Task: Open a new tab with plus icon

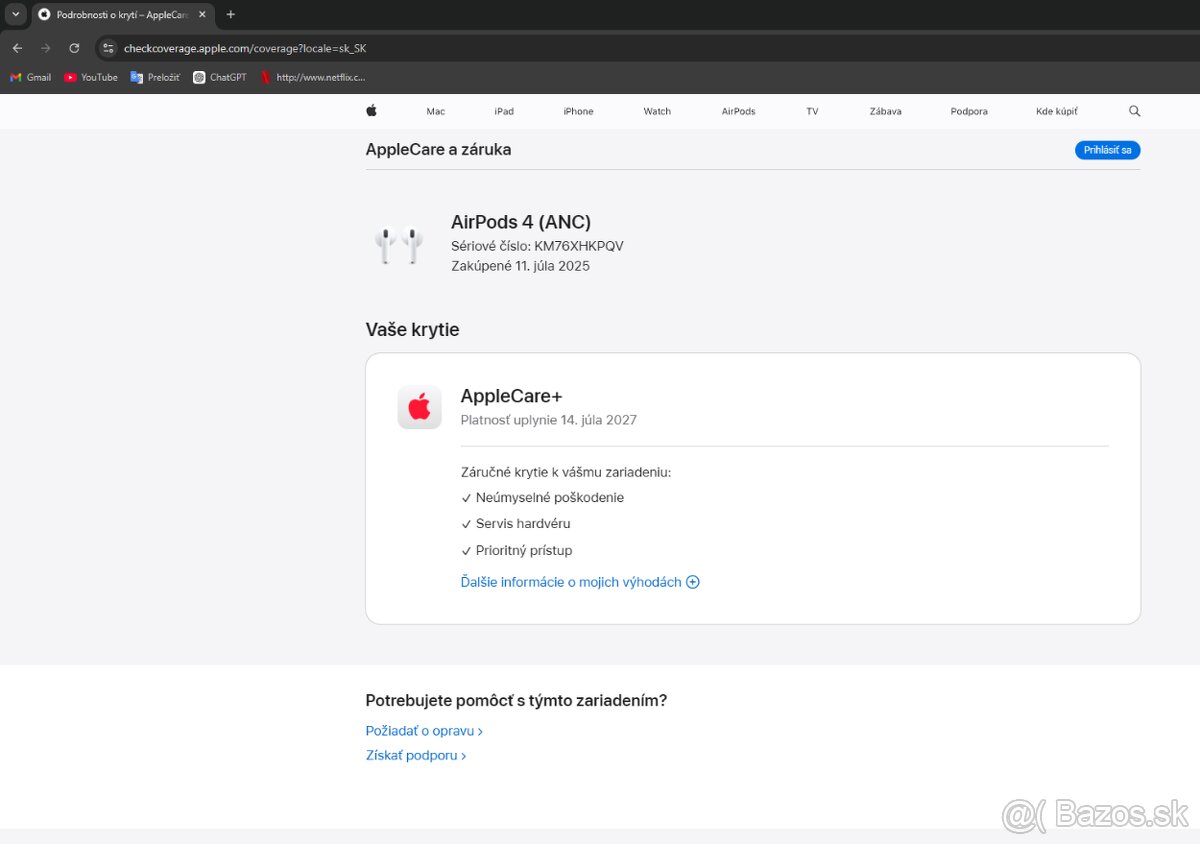Action: [231, 14]
